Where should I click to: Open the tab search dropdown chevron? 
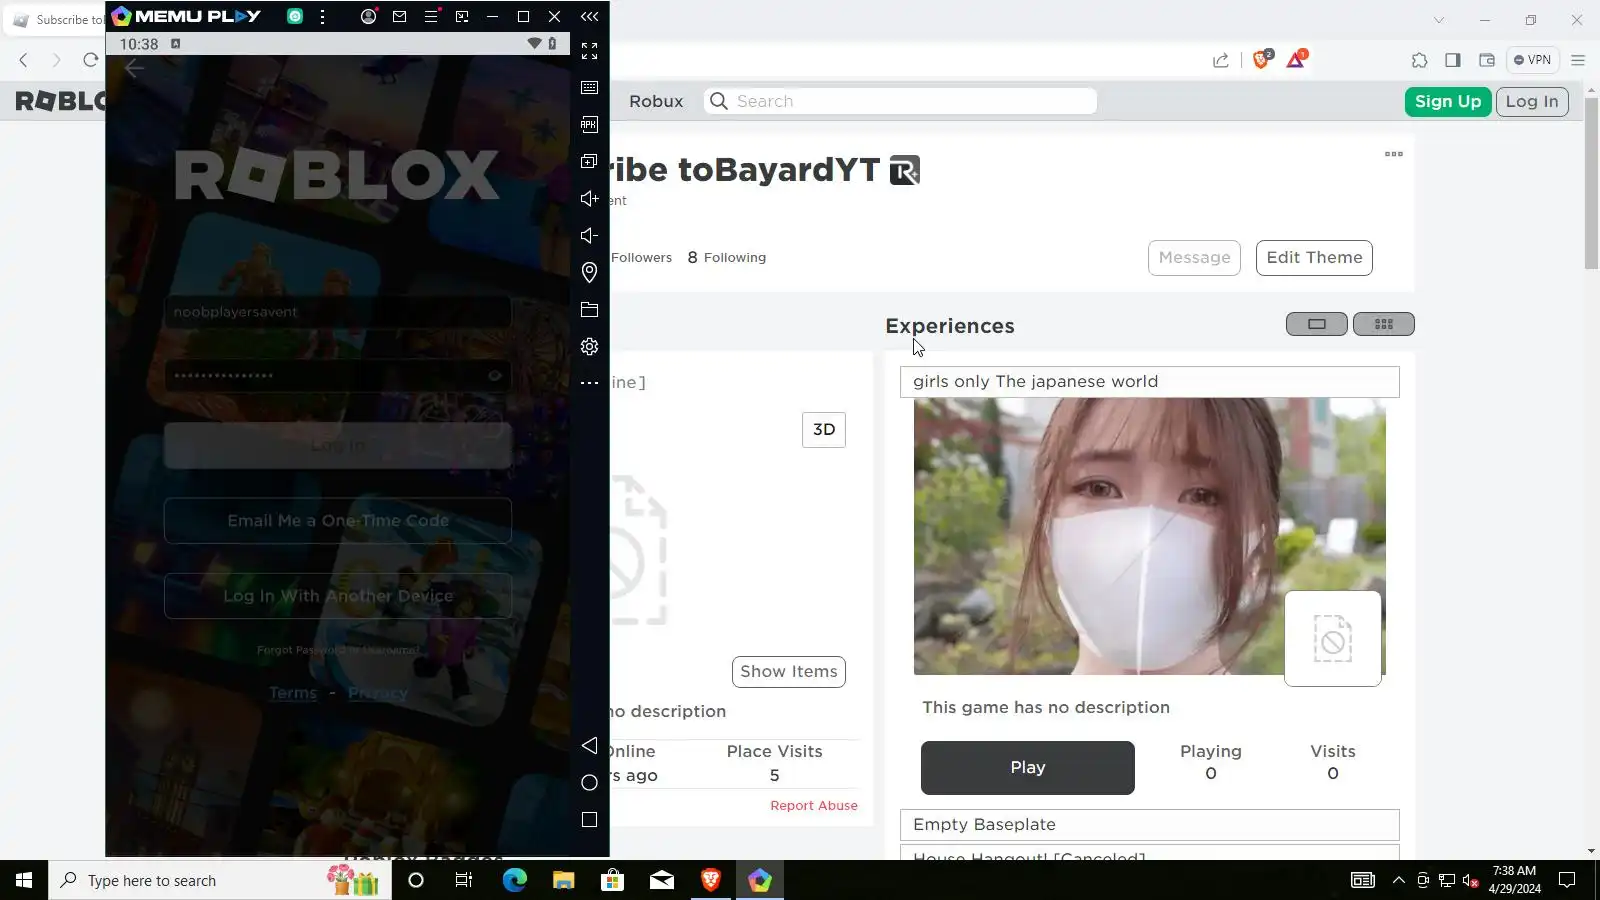[1439, 20]
